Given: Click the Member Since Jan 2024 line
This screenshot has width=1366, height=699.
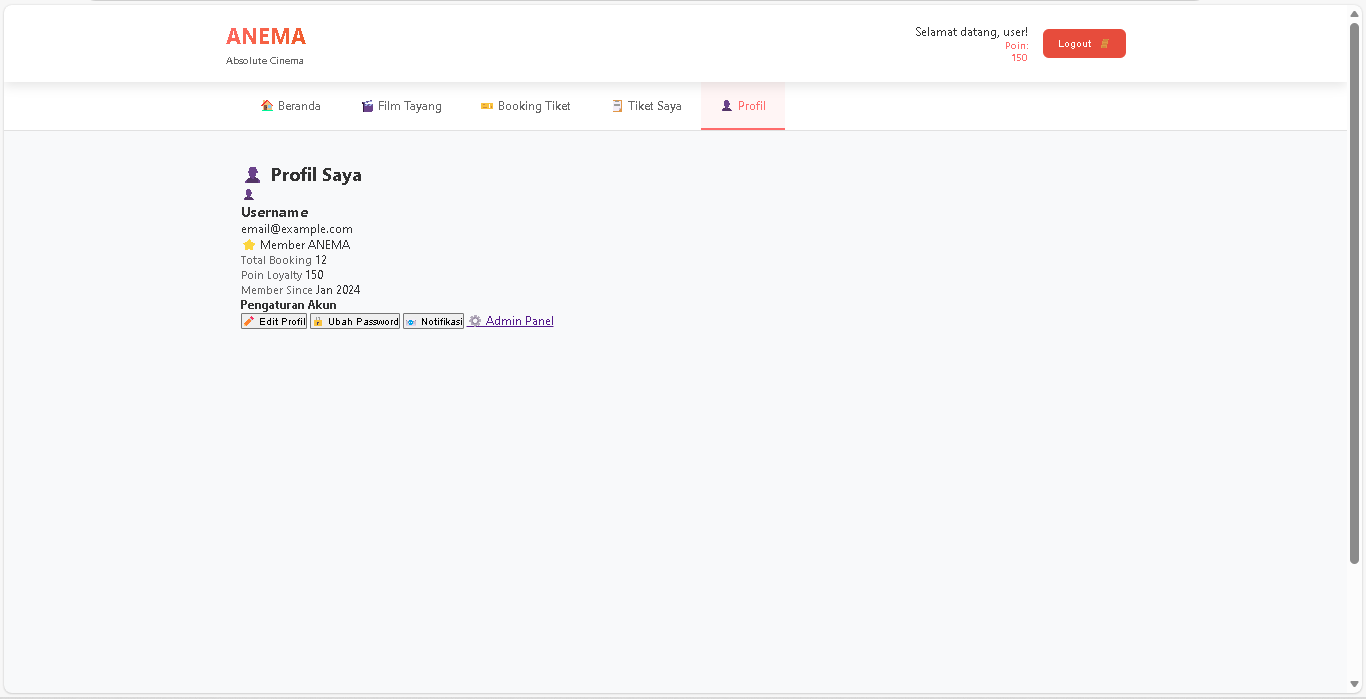Looking at the screenshot, I should pyautogui.click(x=300, y=290).
